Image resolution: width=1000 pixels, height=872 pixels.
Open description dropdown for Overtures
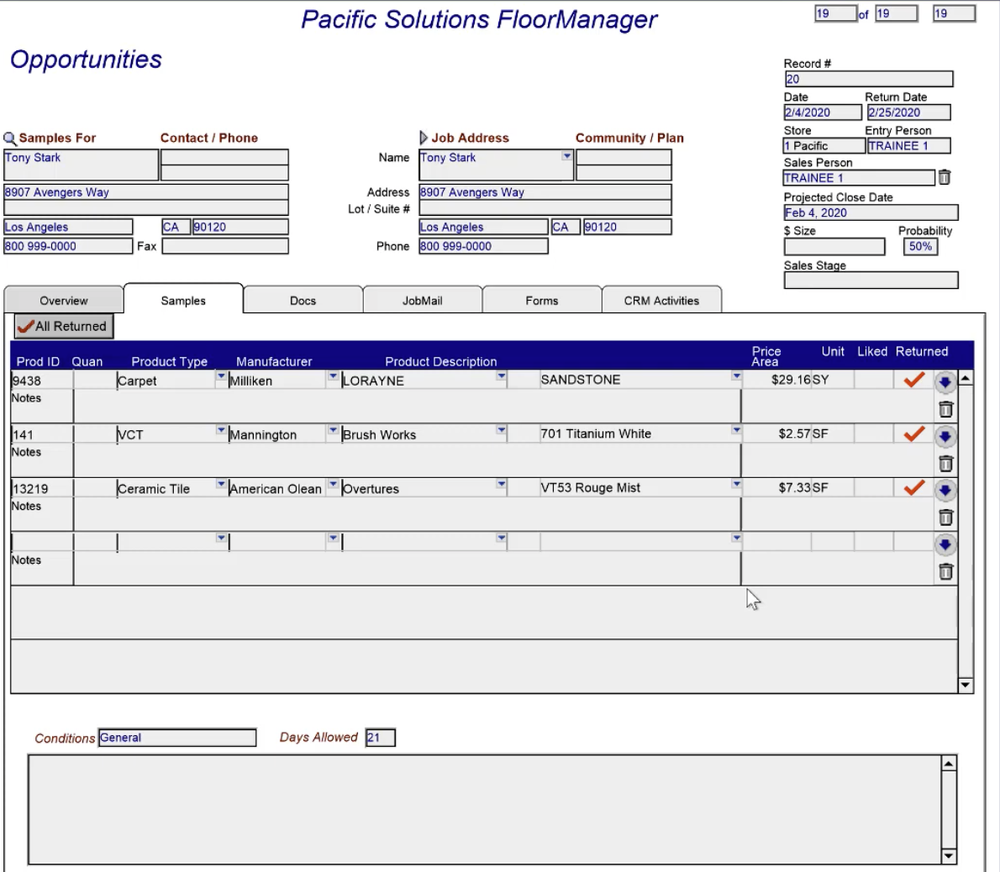(501, 485)
